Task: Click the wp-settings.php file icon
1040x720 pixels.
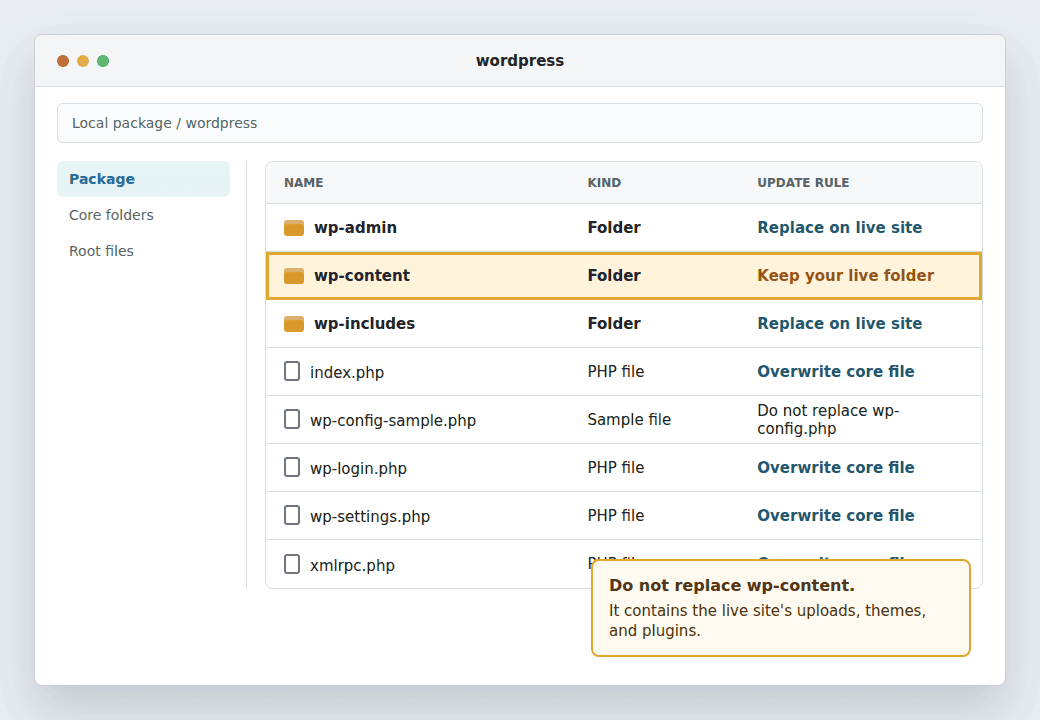Action: [x=292, y=515]
